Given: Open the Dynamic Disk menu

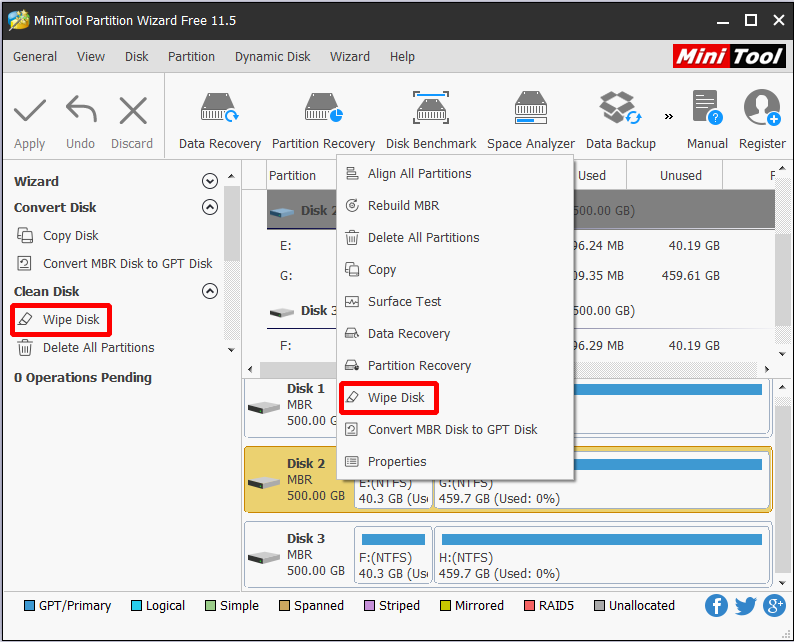Looking at the screenshot, I should pyautogui.click(x=272, y=57).
